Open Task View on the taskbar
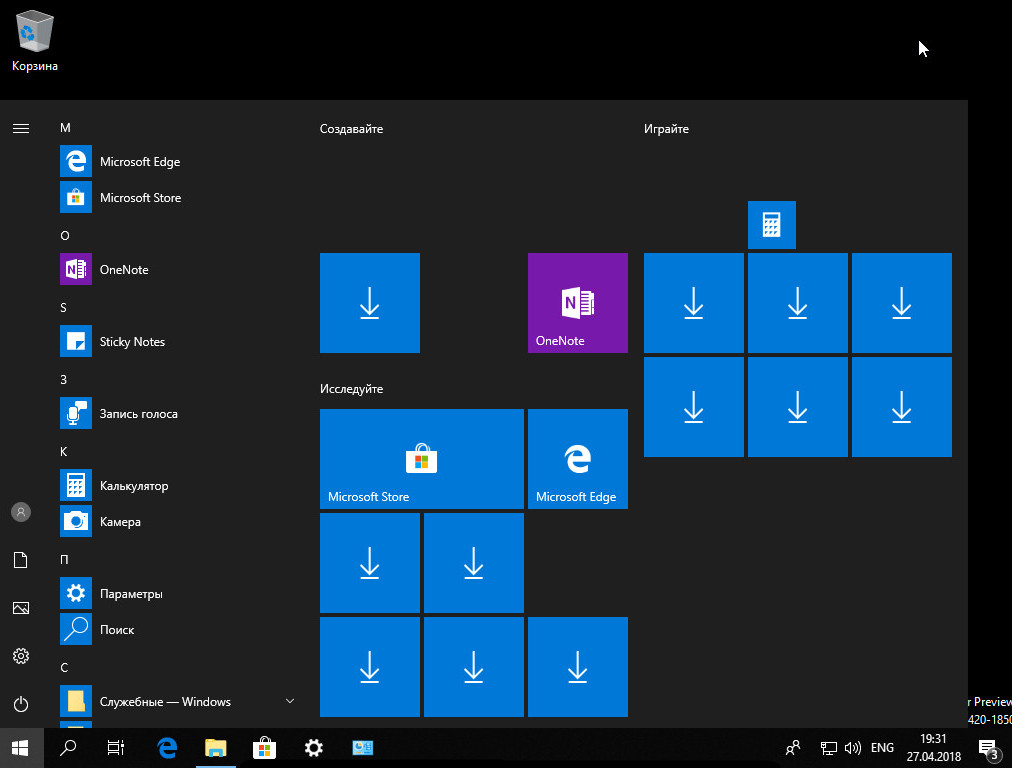Viewport: 1012px width, 768px height. [x=116, y=748]
